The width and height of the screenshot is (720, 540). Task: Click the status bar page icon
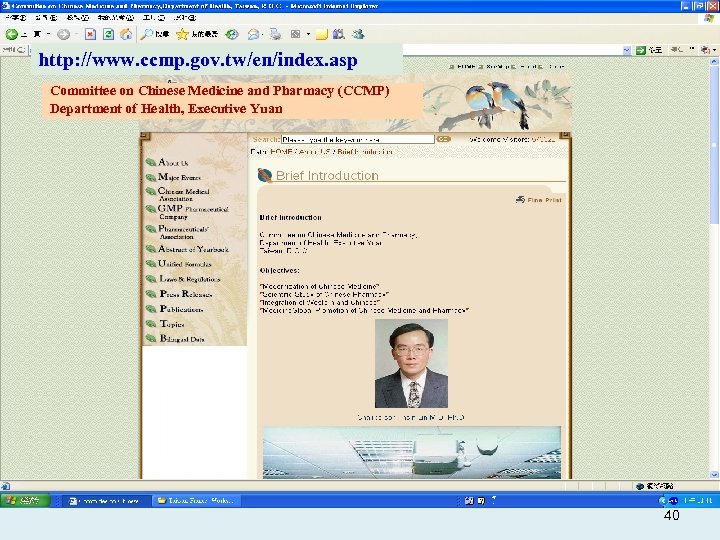pos(6,486)
